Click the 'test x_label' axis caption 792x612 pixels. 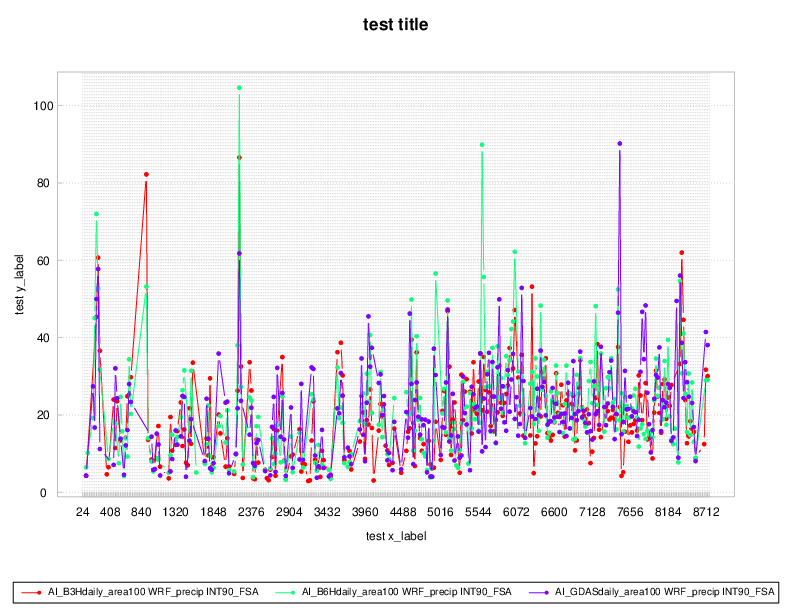coord(395,536)
